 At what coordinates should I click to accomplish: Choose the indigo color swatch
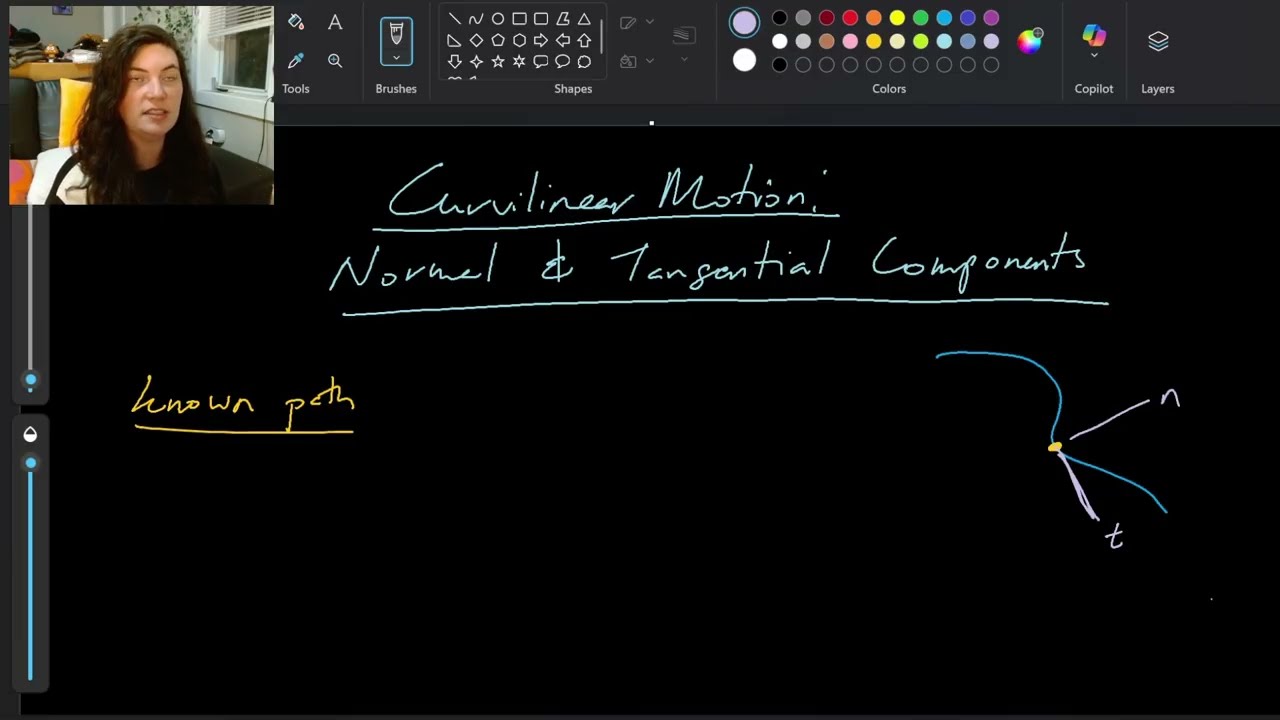[x=968, y=18]
